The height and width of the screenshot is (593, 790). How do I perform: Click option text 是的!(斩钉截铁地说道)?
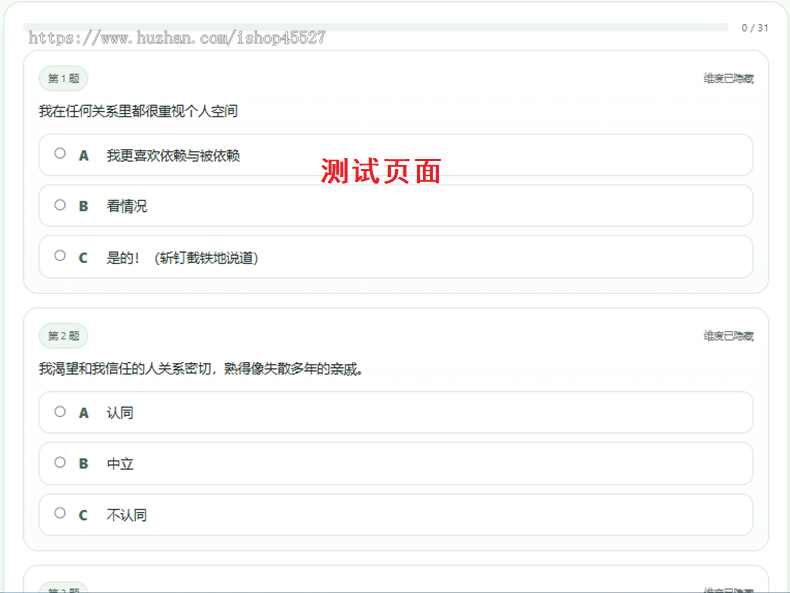click(182, 258)
